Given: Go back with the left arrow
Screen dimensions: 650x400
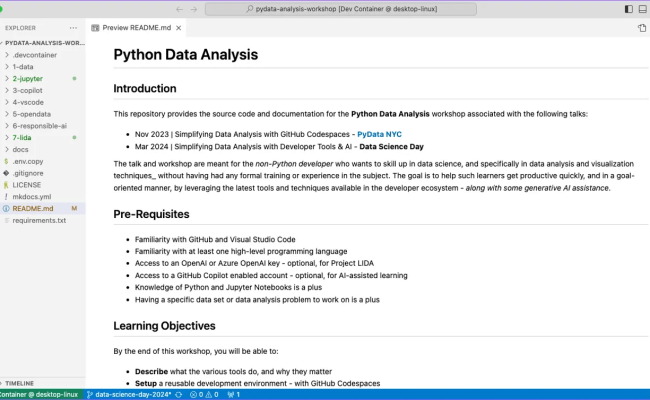Looking at the screenshot, I should point(179,9).
